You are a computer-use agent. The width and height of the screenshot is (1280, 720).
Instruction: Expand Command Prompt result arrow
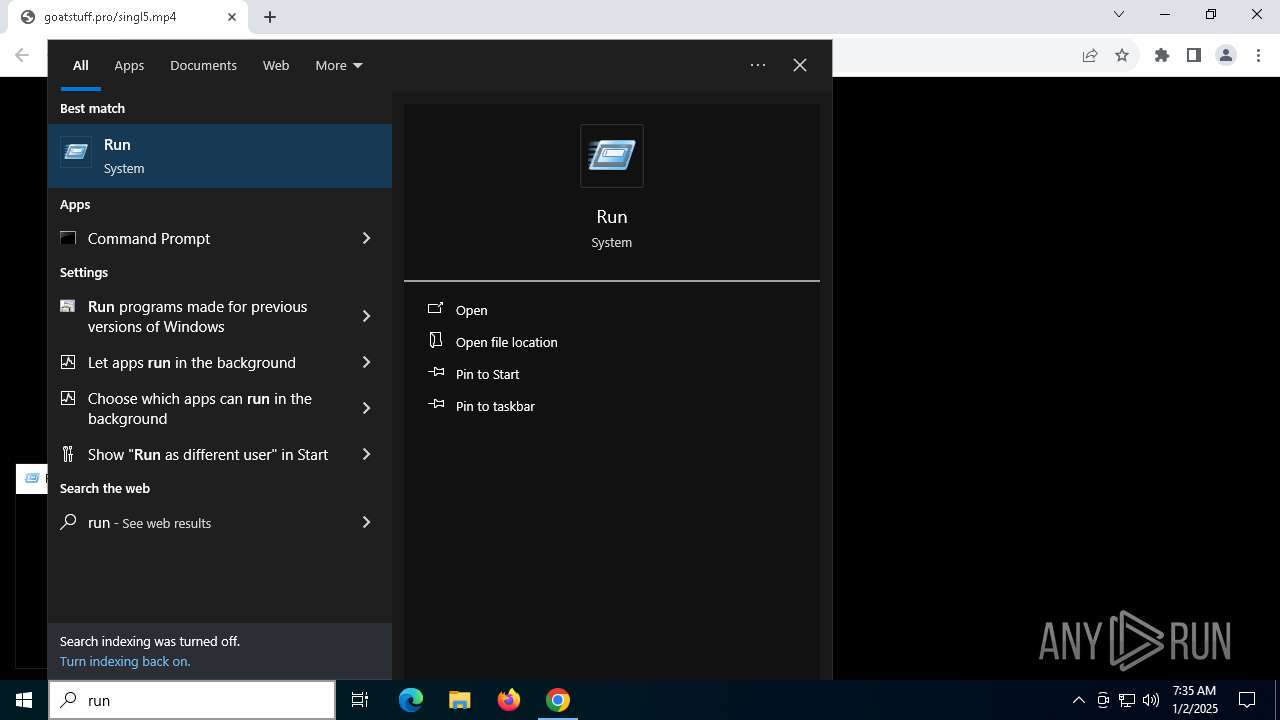pos(366,238)
